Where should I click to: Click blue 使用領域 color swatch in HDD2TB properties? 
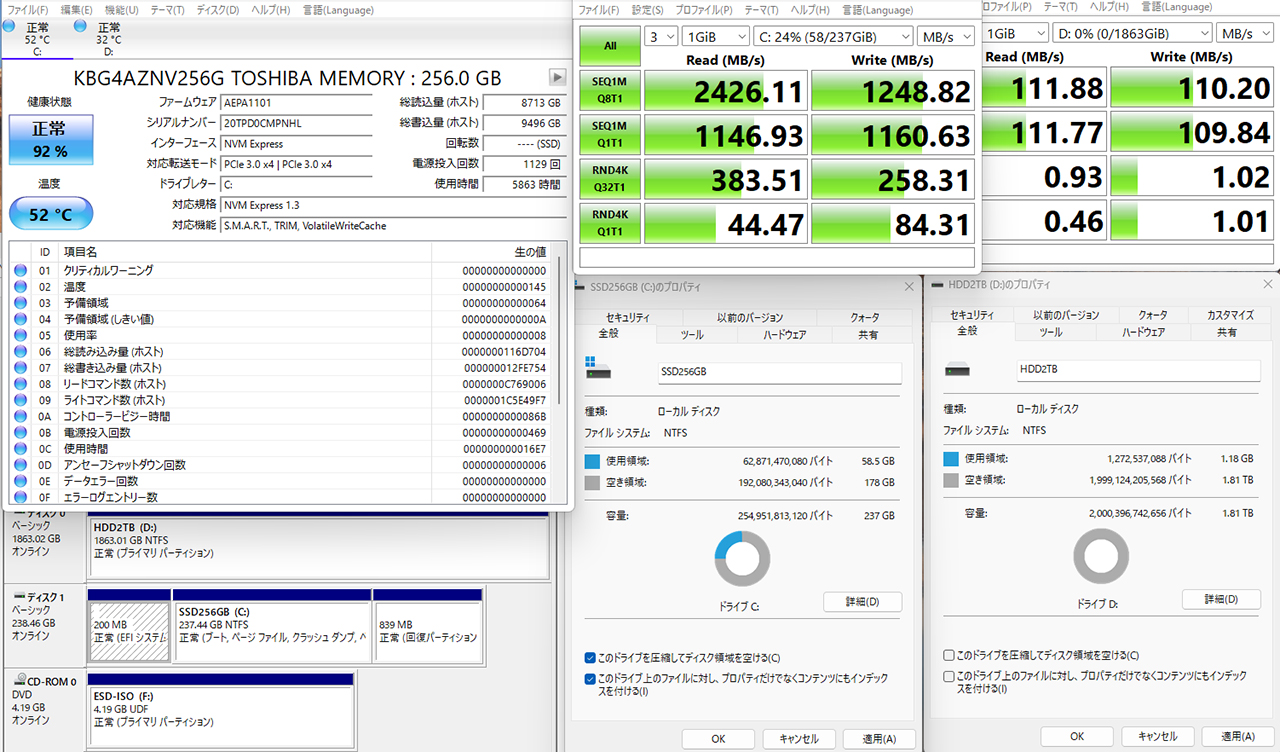click(952, 459)
